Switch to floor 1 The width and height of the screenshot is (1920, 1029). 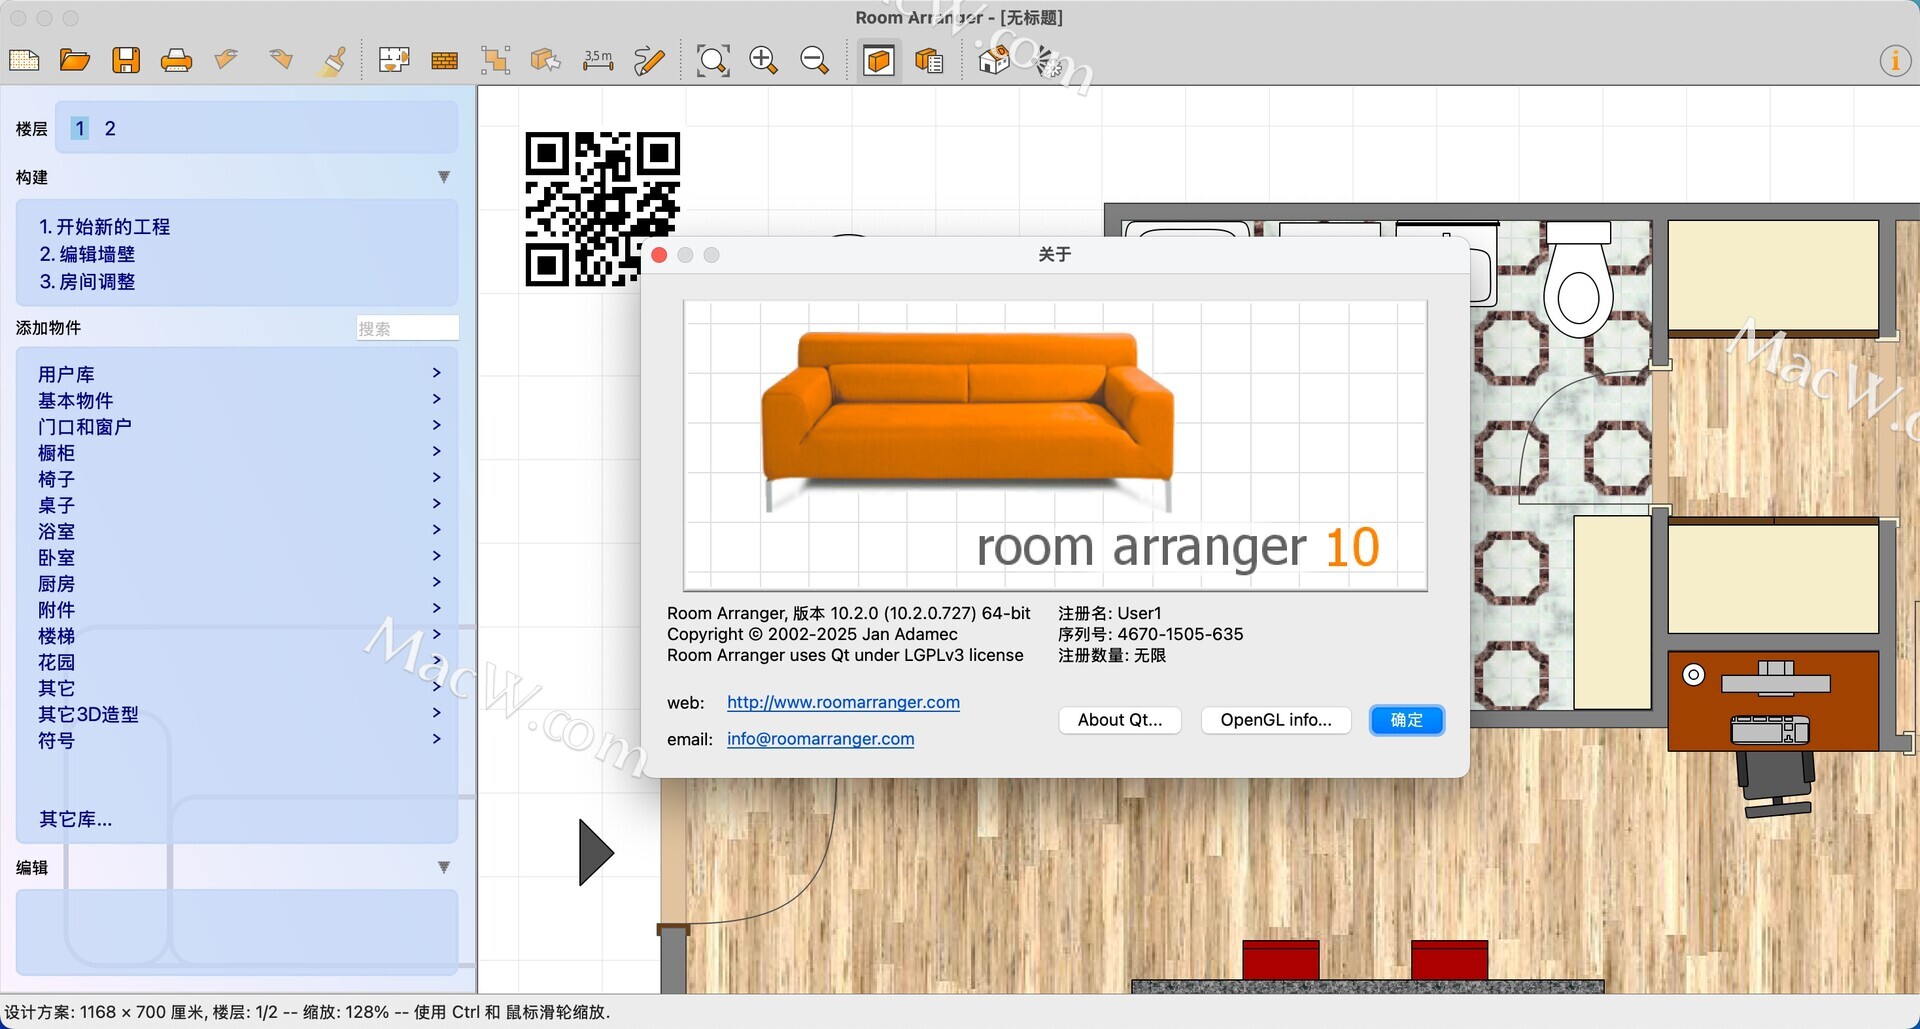[80, 128]
